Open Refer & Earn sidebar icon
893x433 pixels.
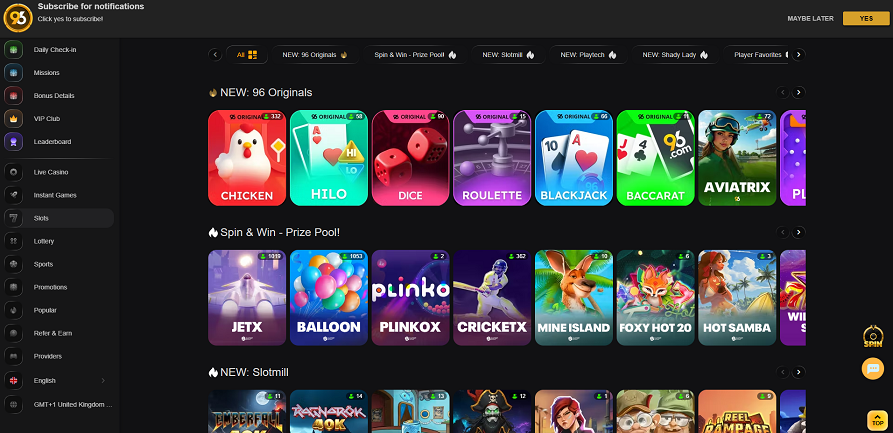click(13, 333)
